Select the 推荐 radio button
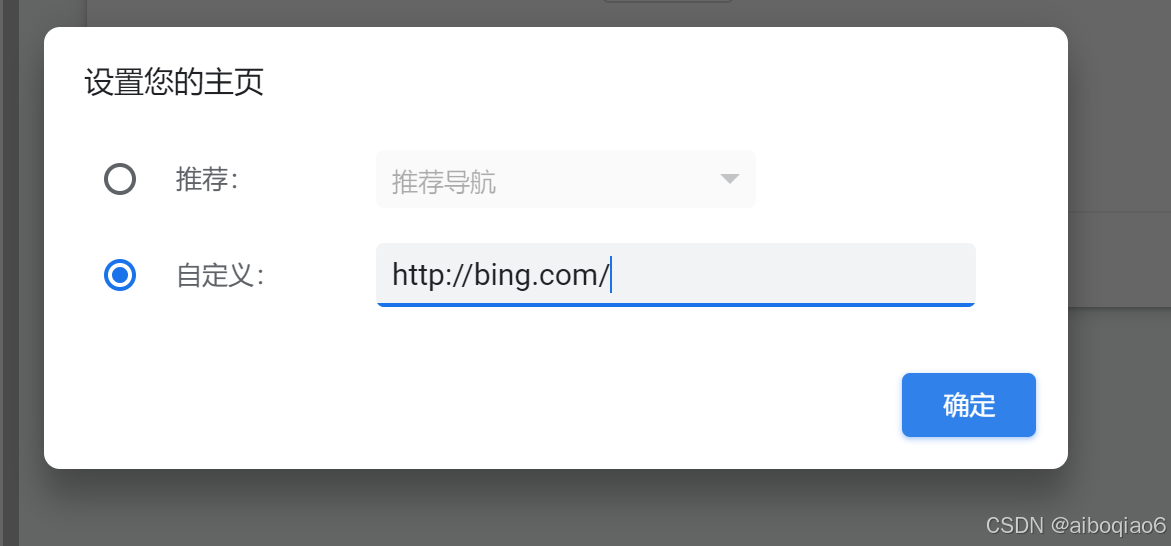The image size is (1171, 546). 119,179
